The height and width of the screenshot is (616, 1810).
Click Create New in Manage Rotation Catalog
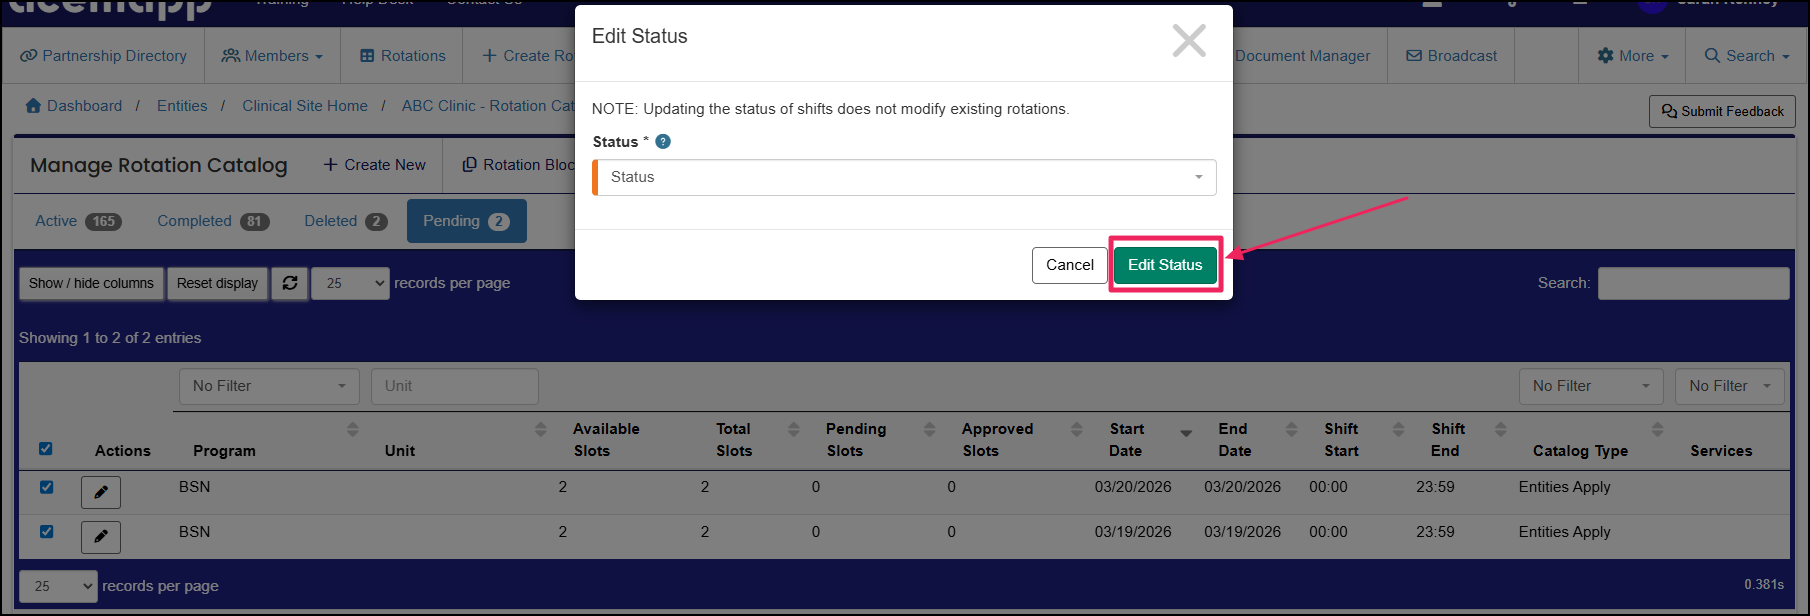tap(375, 165)
